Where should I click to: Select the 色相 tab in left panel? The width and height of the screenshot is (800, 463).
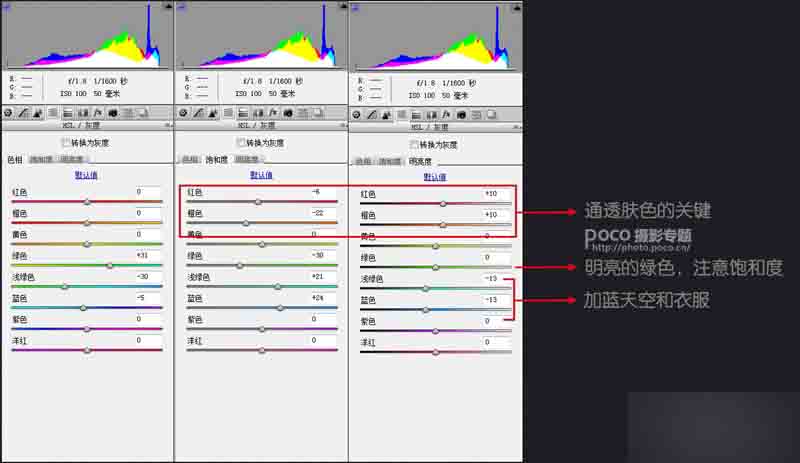pos(15,159)
